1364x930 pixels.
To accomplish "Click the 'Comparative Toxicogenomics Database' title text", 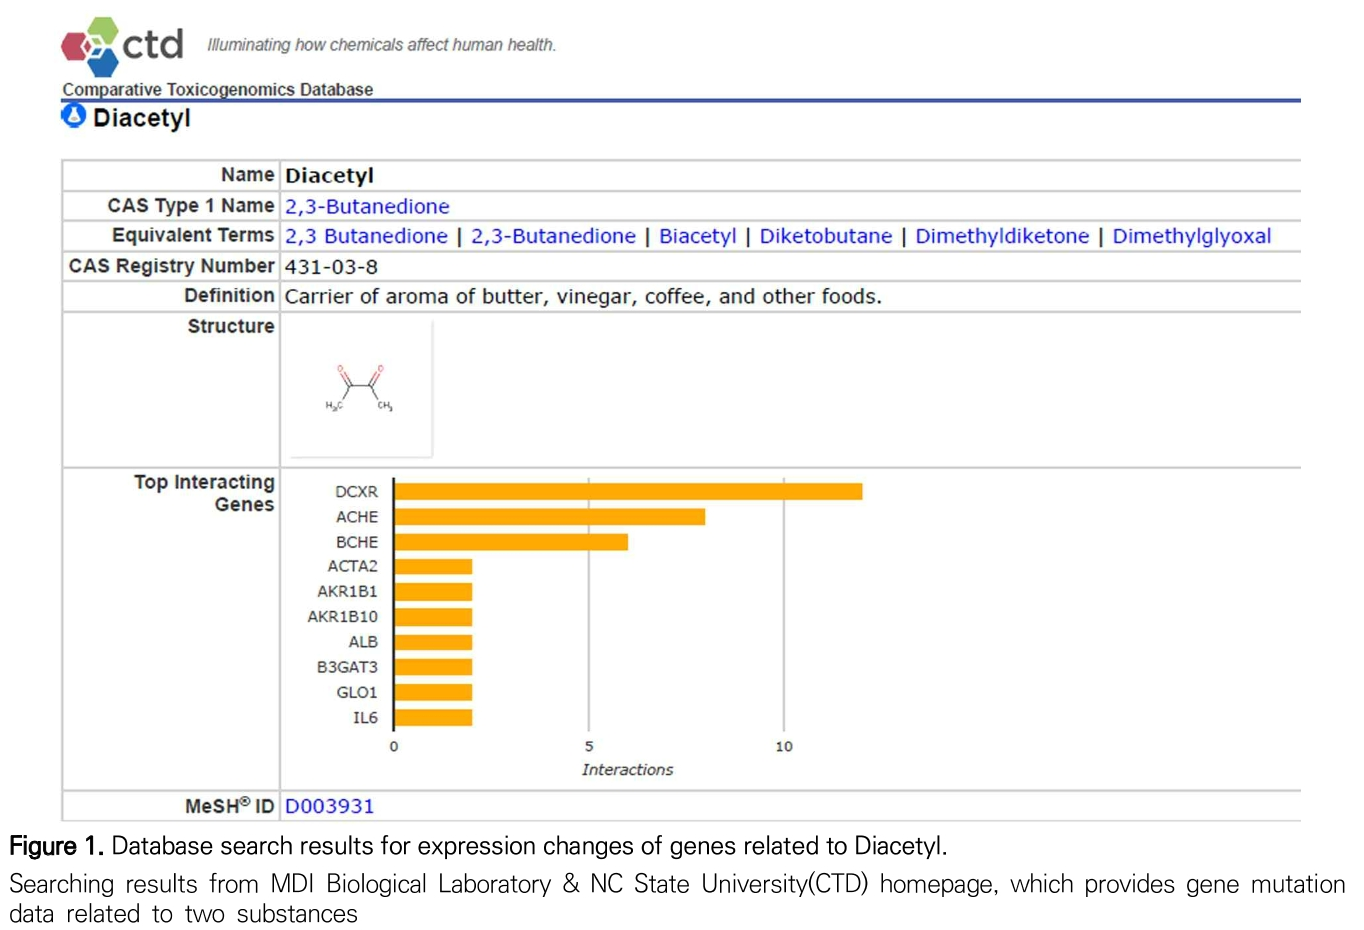I will tap(218, 89).
